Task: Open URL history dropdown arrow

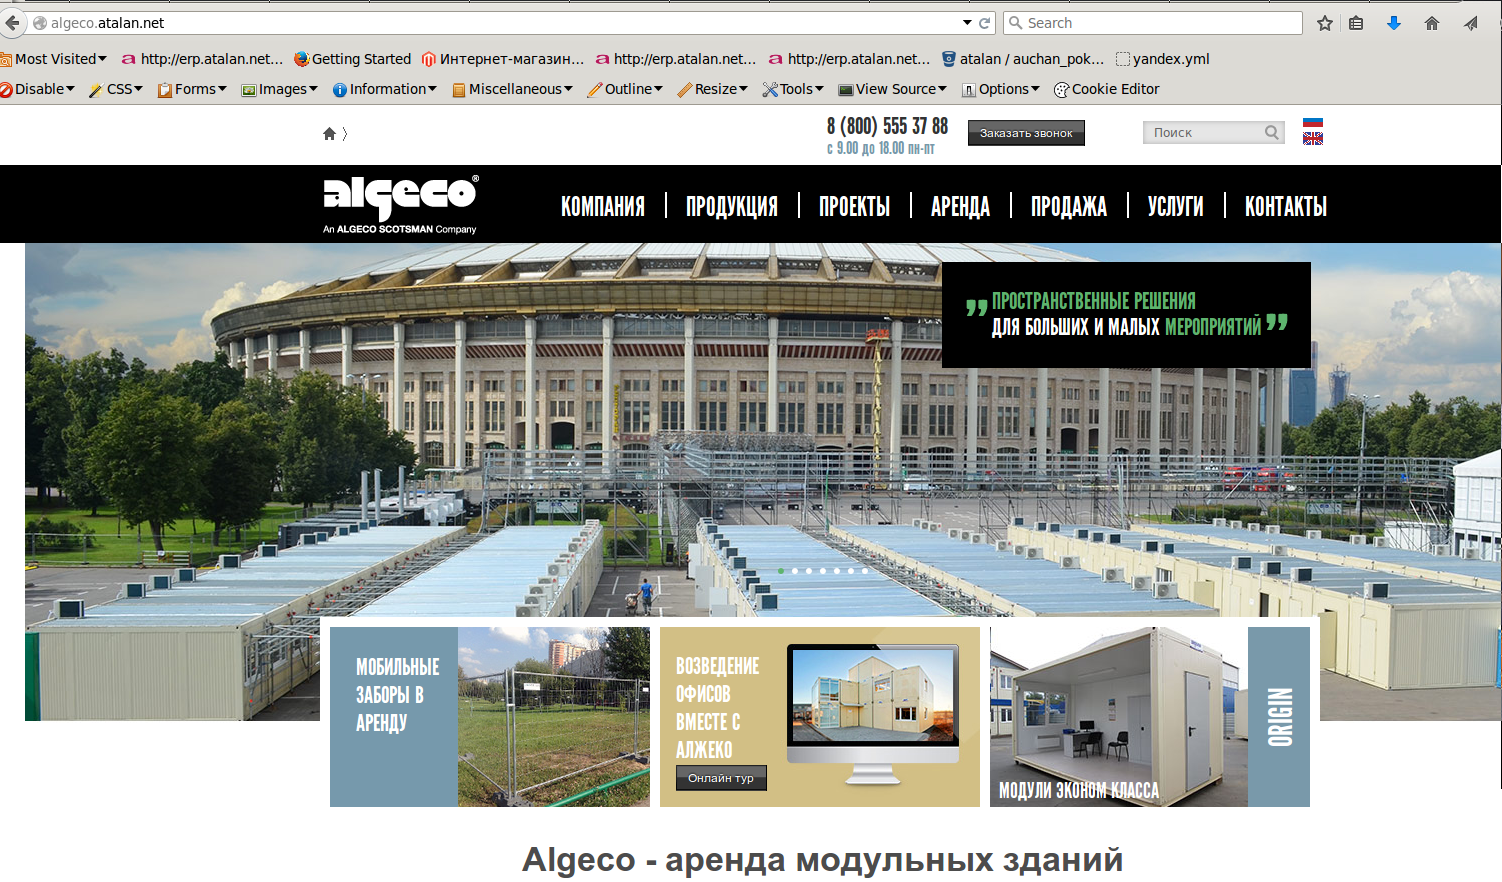Action: click(x=967, y=23)
